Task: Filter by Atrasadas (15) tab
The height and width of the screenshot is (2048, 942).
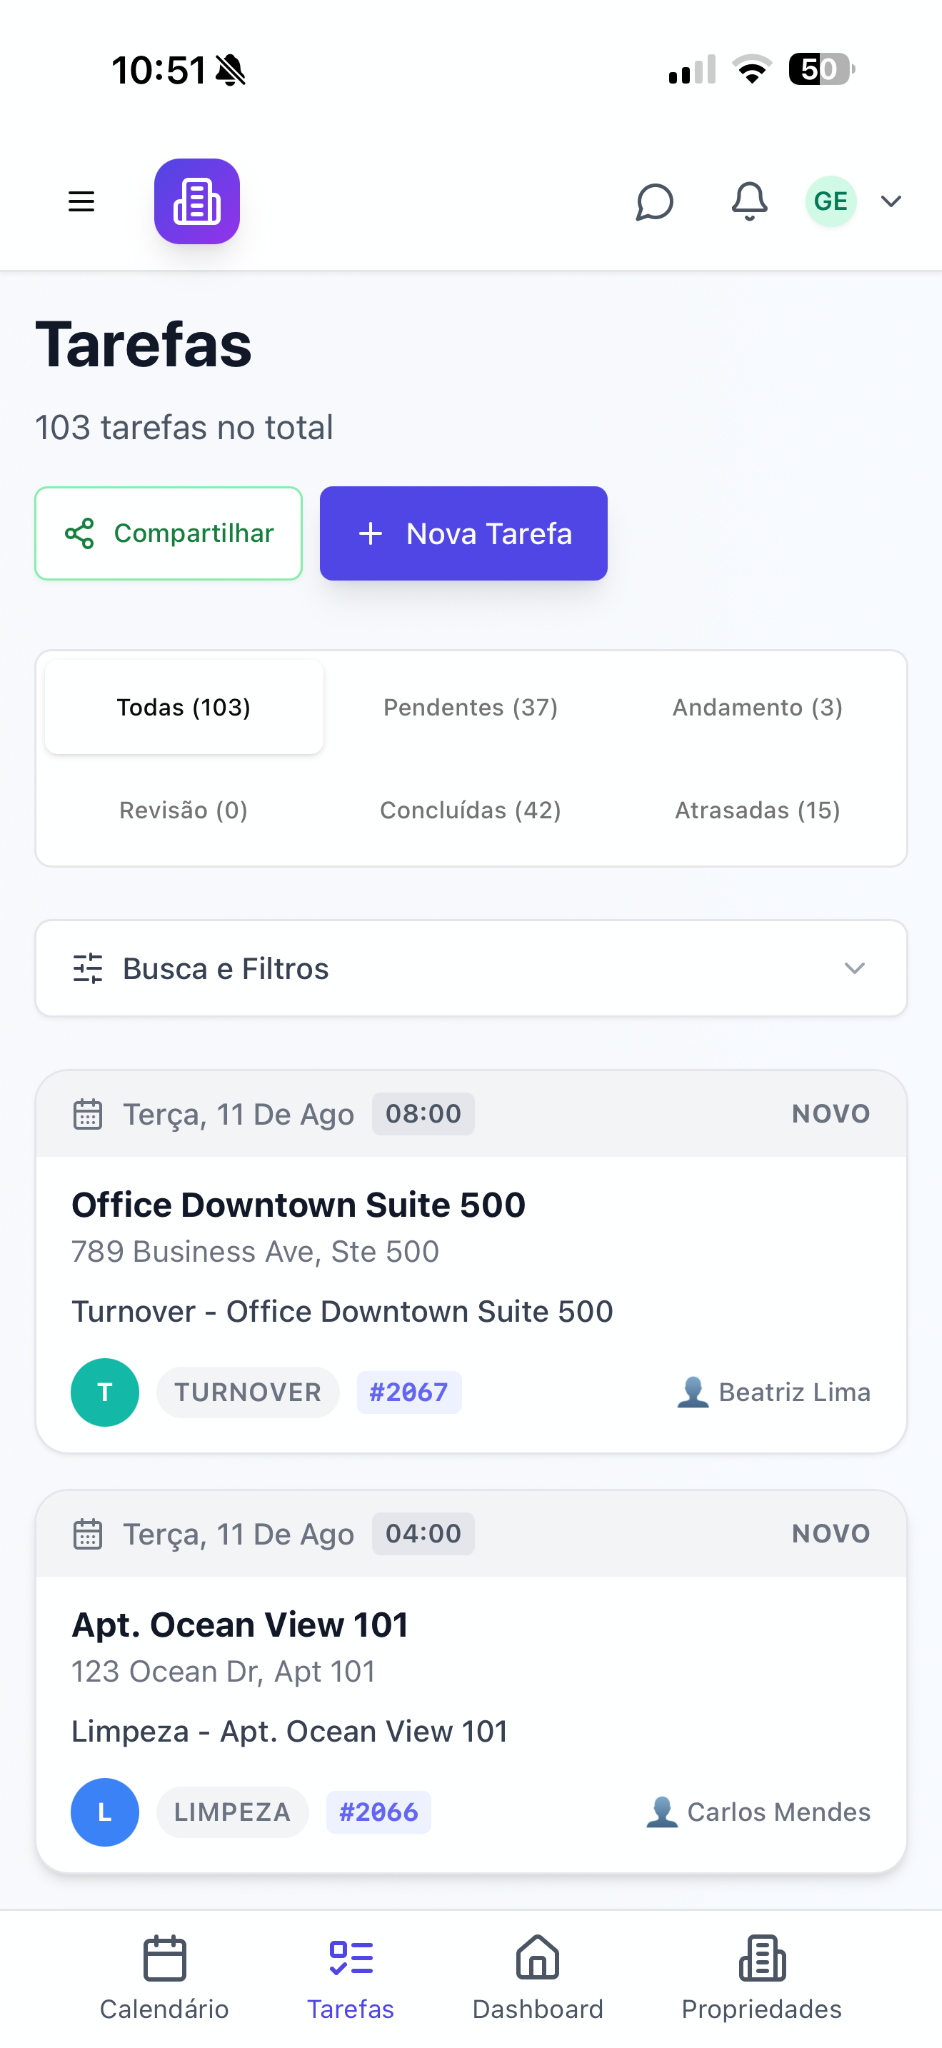Action: (758, 810)
